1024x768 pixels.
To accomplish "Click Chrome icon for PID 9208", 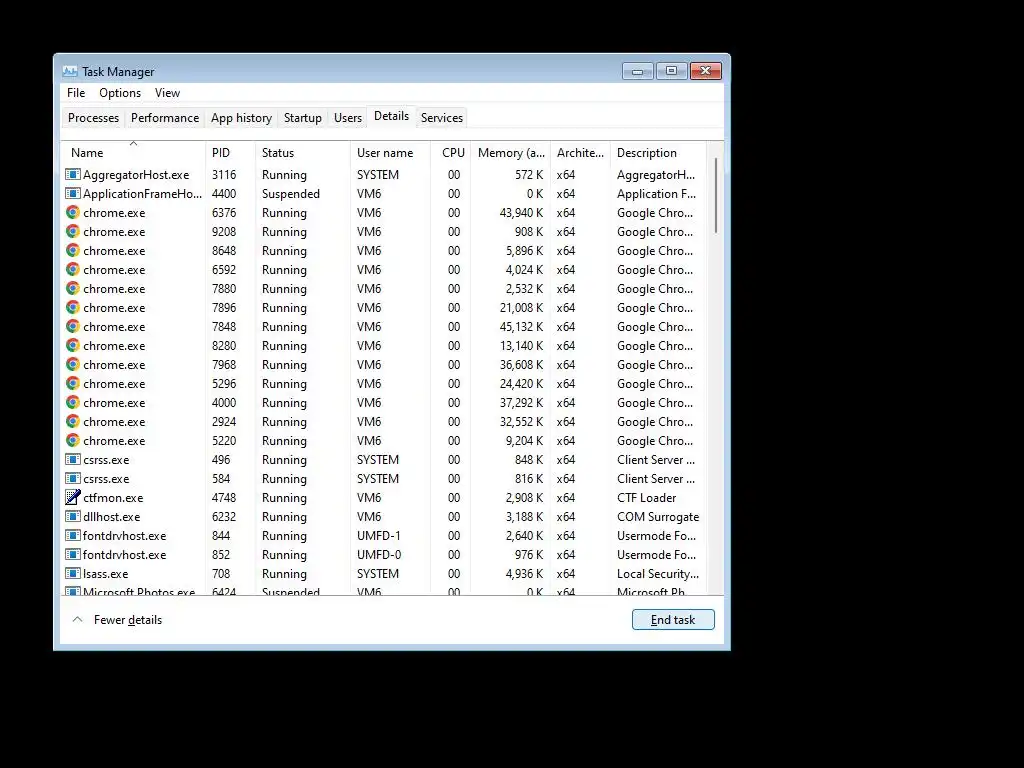I will coord(72,231).
